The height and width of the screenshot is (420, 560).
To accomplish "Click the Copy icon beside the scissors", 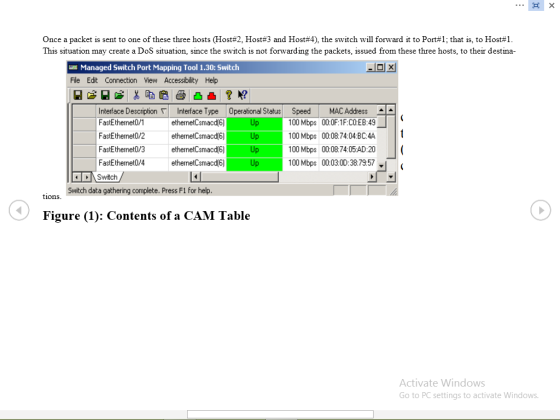I will tap(150, 95).
